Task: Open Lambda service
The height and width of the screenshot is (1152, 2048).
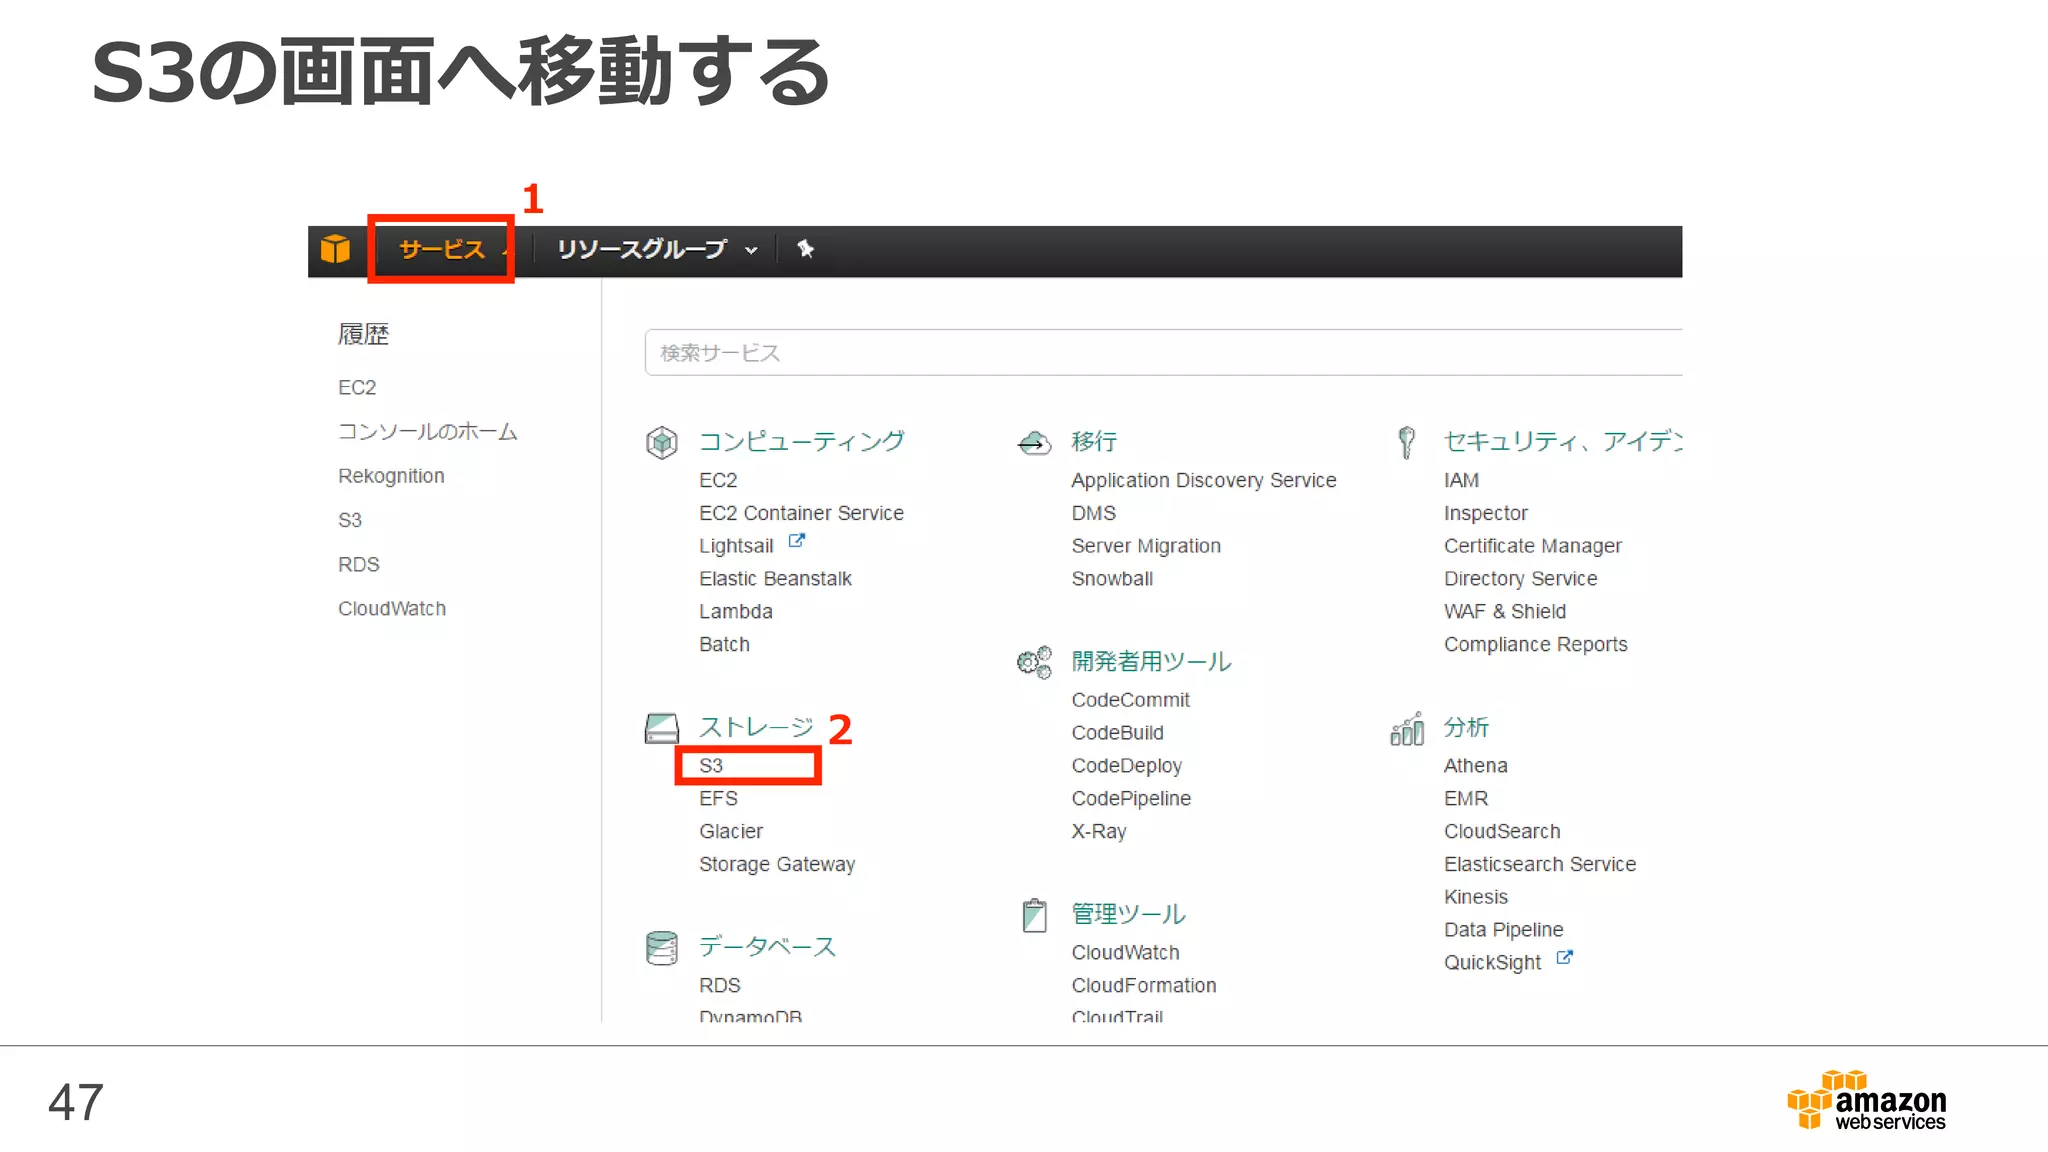Action: click(x=736, y=612)
